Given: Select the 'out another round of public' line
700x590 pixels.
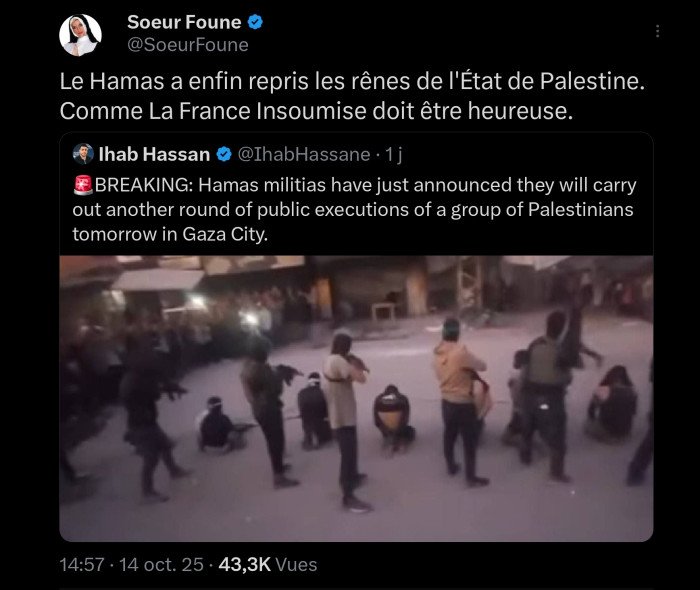Looking at the screenshot, I should 353,210.
